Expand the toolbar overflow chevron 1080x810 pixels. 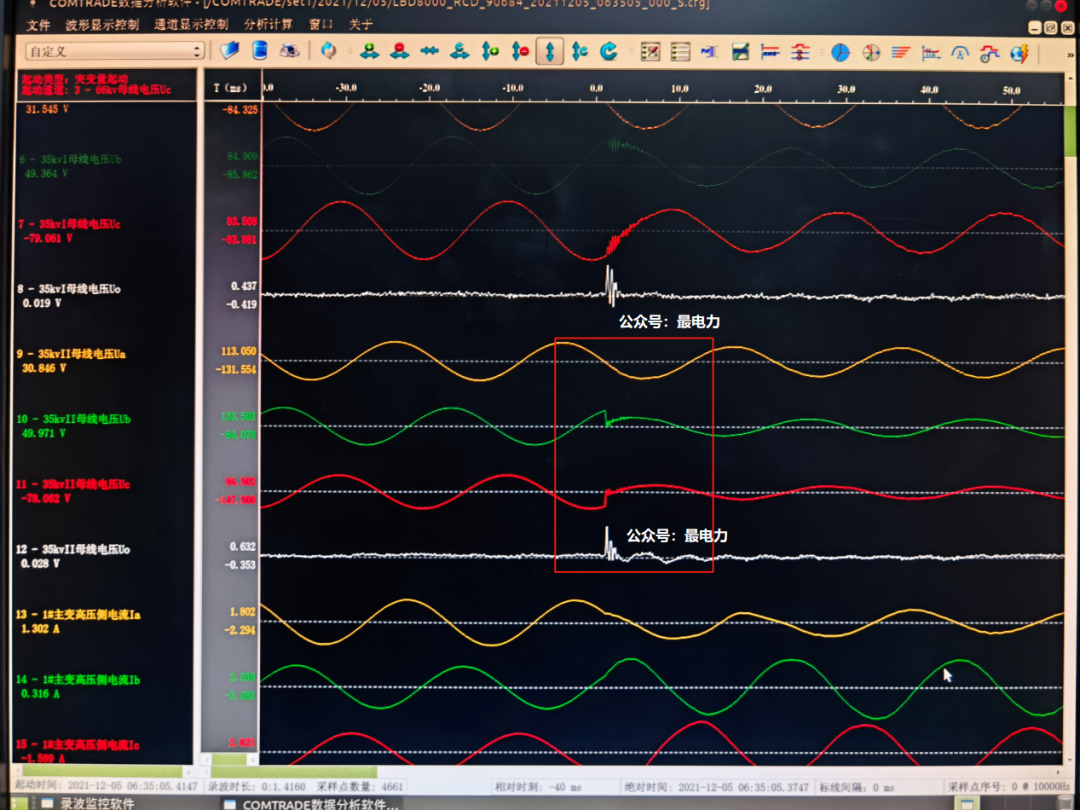pos(1070,54)
